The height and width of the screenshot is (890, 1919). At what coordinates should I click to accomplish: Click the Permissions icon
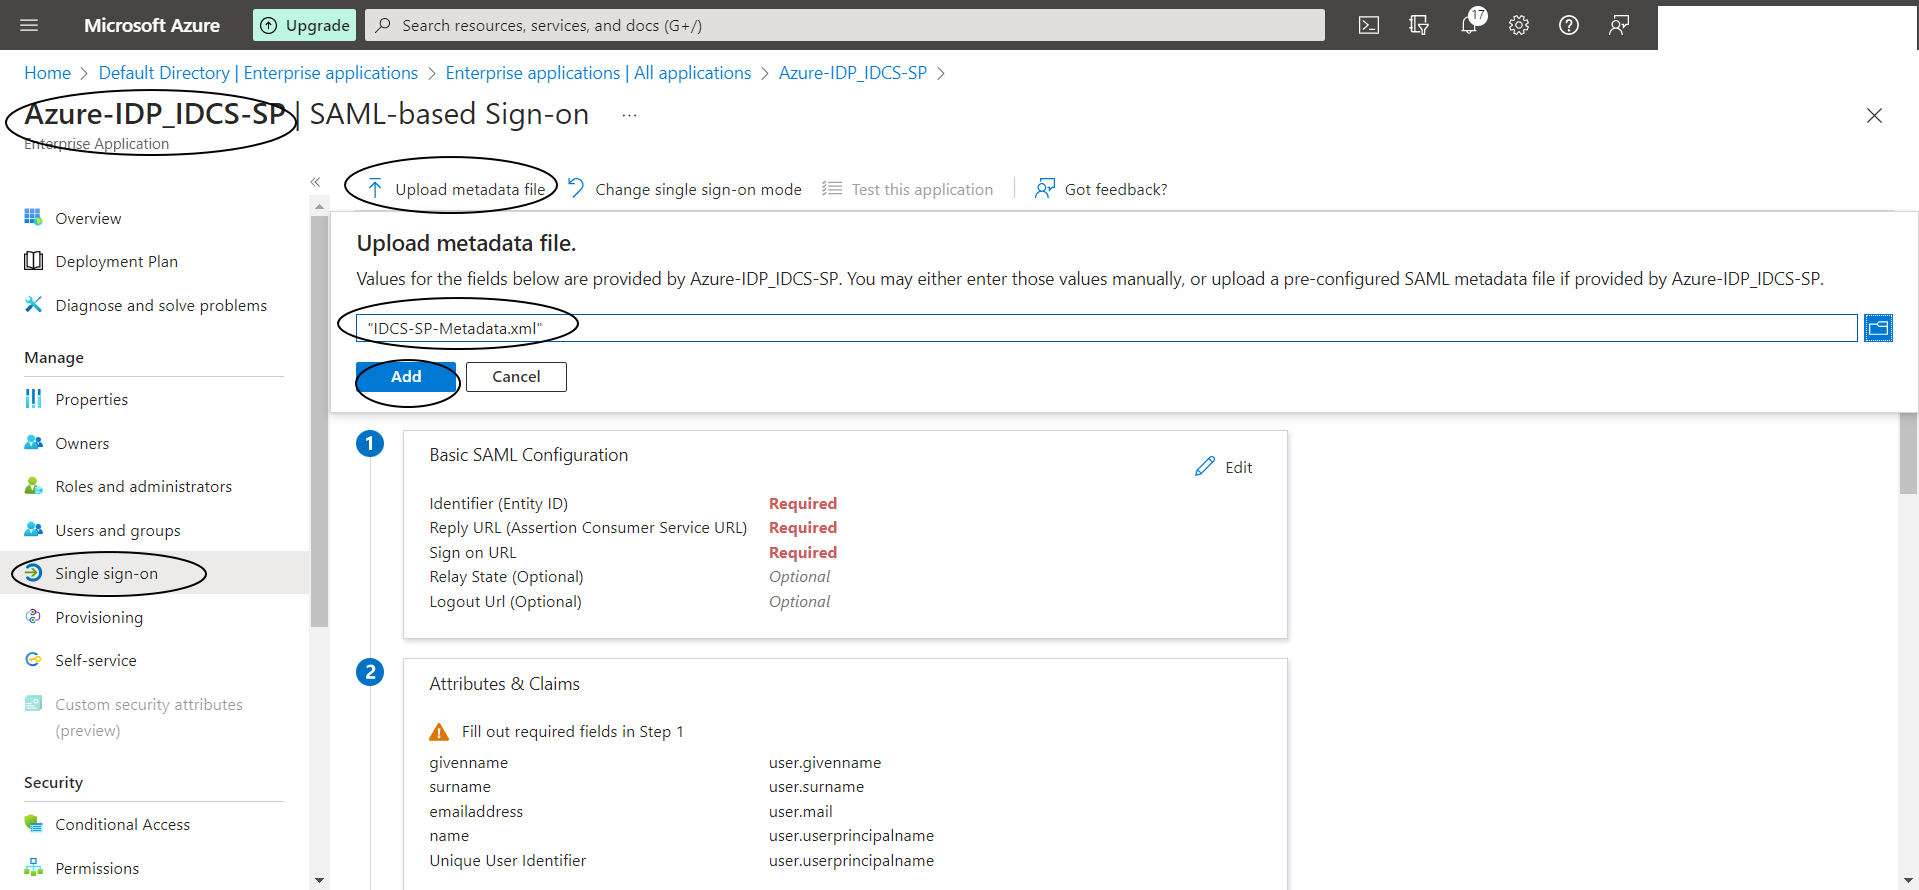(33, 868)
